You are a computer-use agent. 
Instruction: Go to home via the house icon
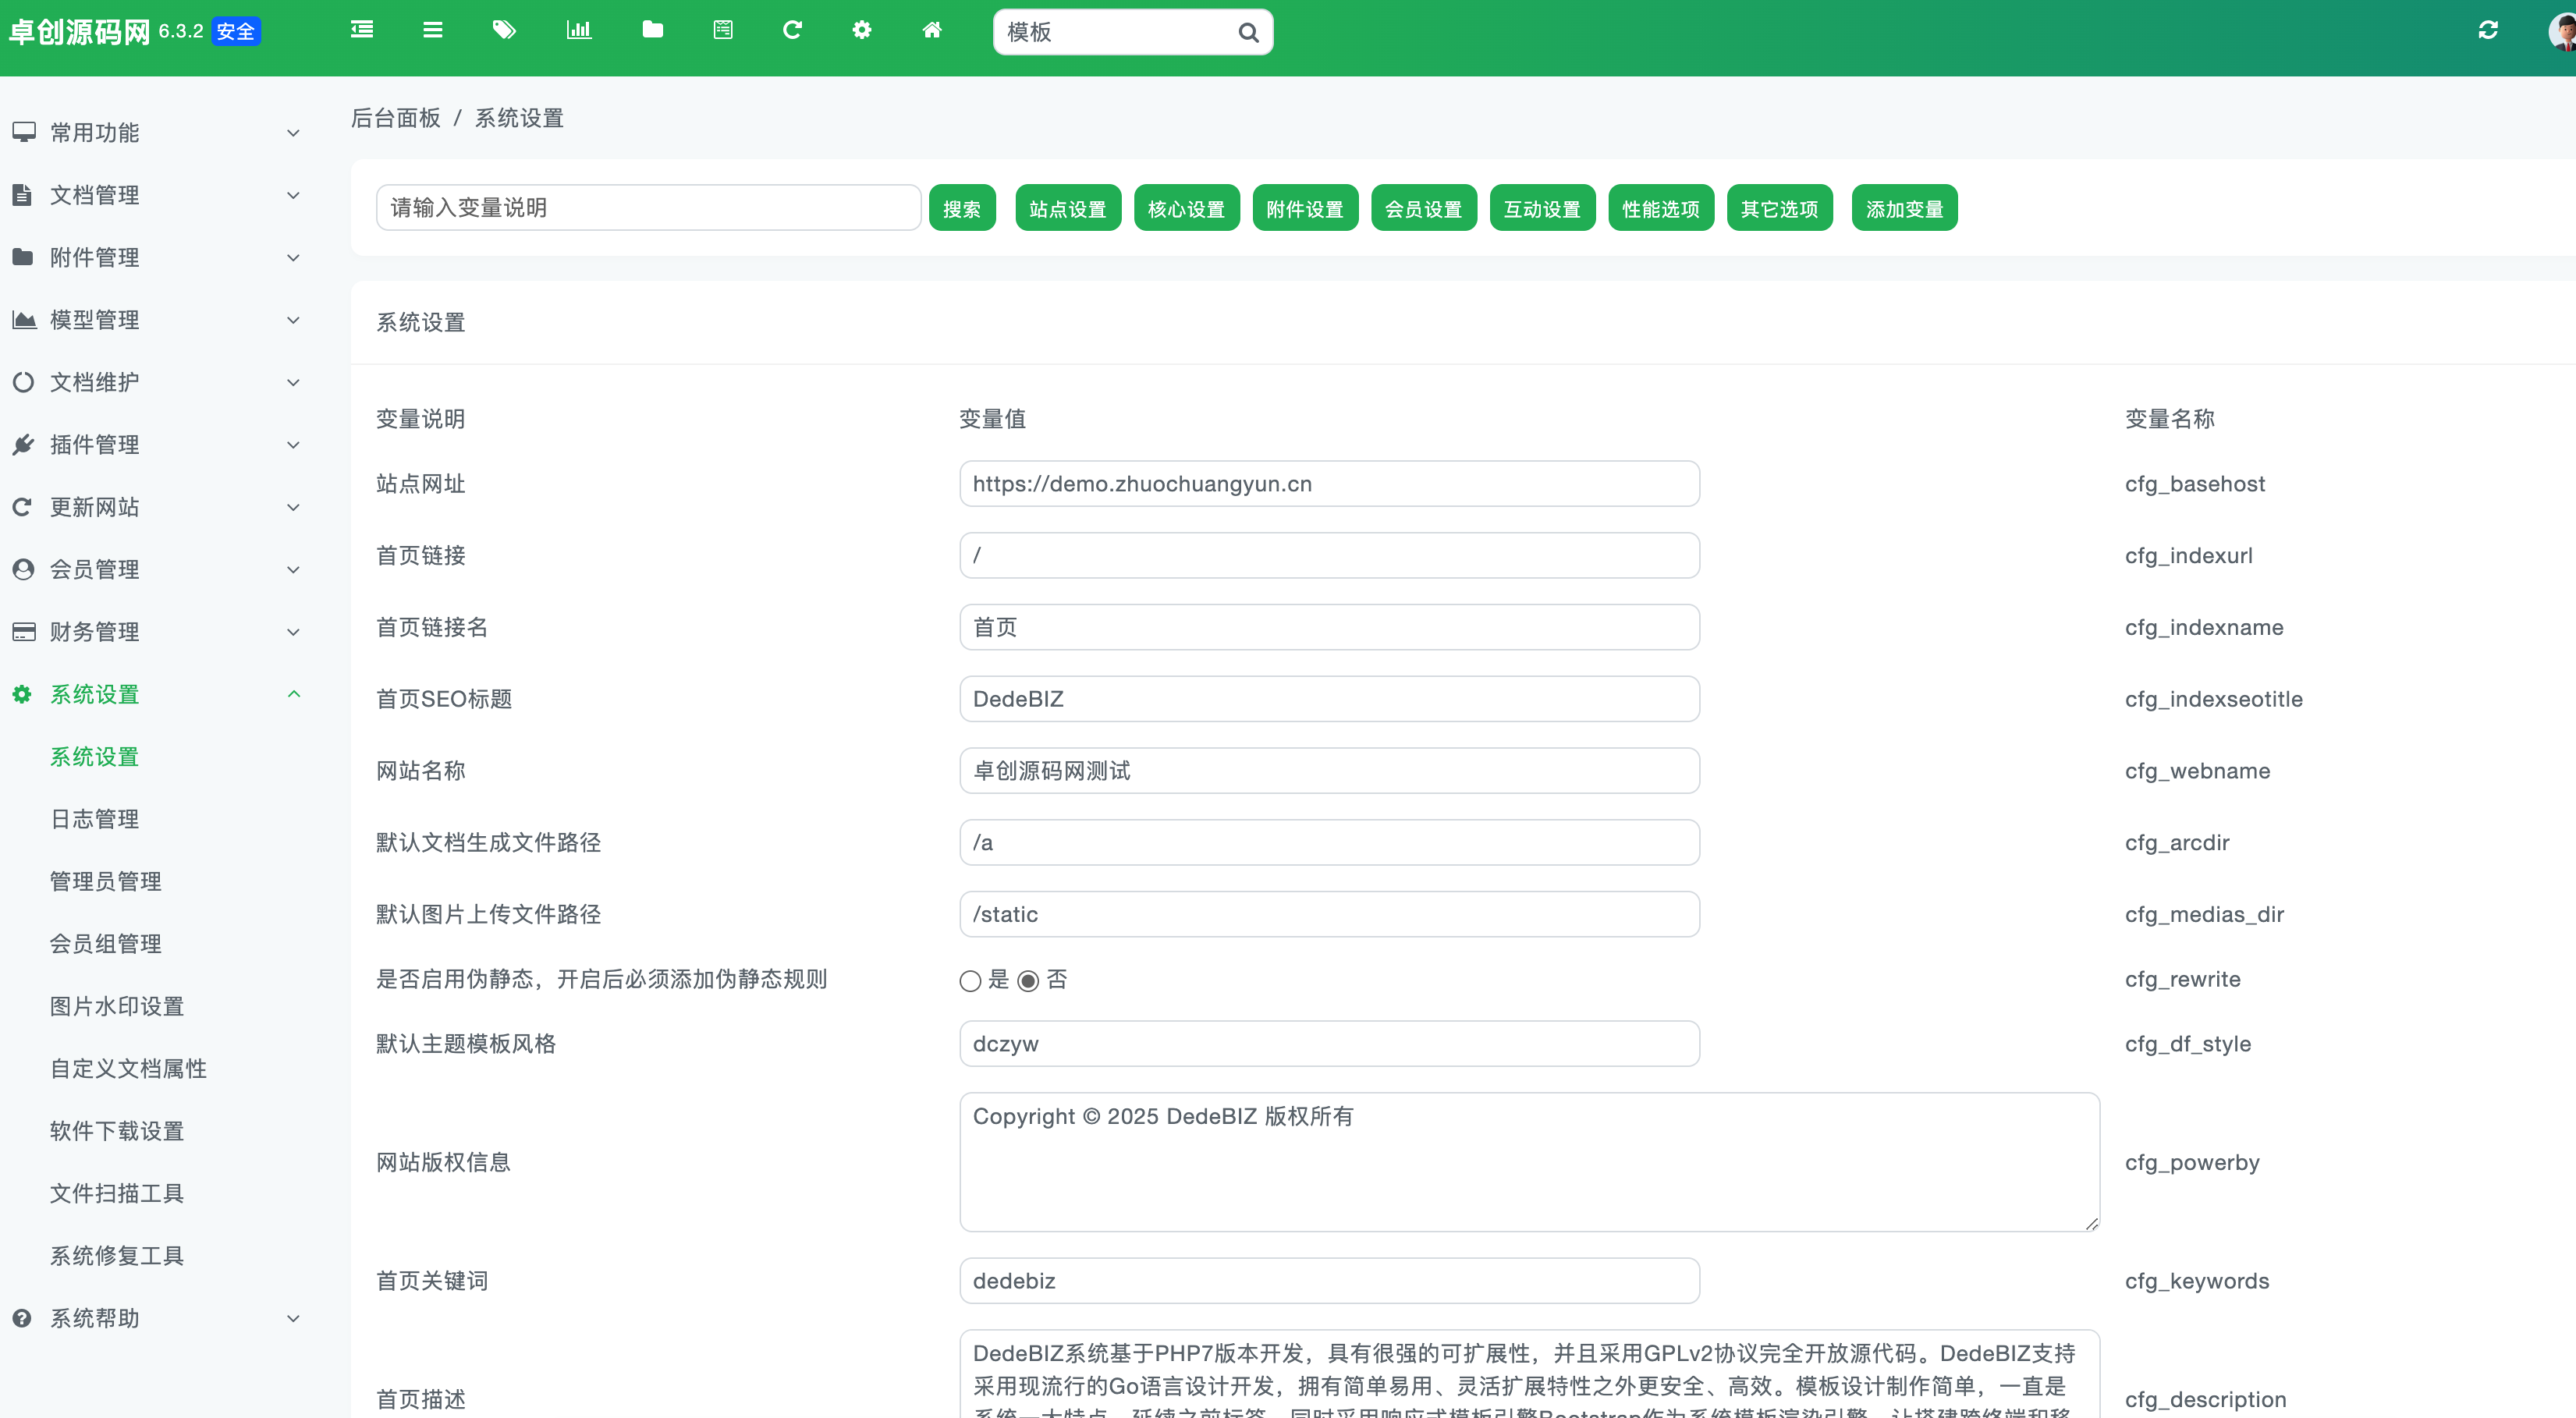[x=931, y=30]
